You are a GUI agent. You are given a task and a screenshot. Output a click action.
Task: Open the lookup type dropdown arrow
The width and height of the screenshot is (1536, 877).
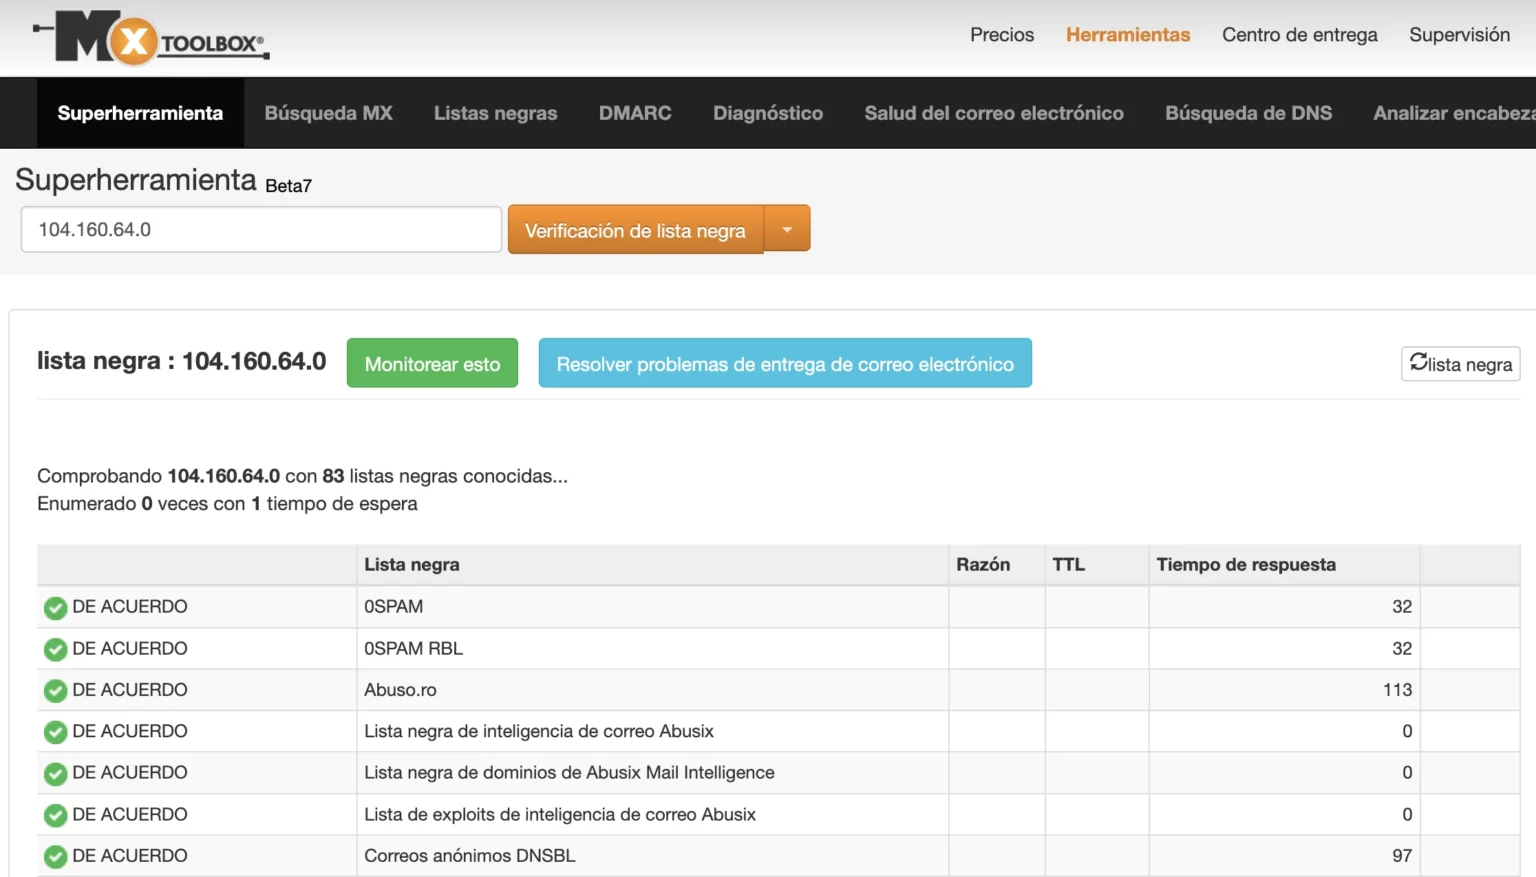pos(787,230)
